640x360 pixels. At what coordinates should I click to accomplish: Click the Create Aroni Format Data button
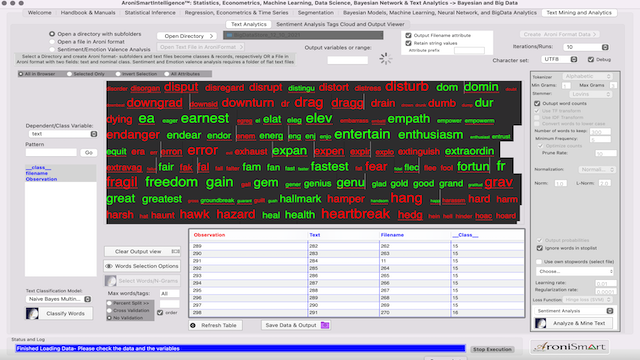point(560,35)
